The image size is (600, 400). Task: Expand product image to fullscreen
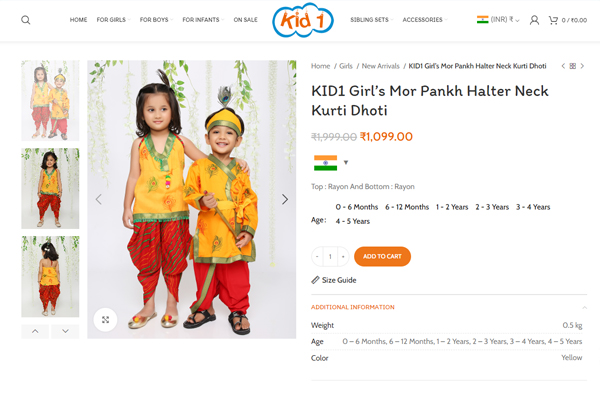(x=105, y=320)
